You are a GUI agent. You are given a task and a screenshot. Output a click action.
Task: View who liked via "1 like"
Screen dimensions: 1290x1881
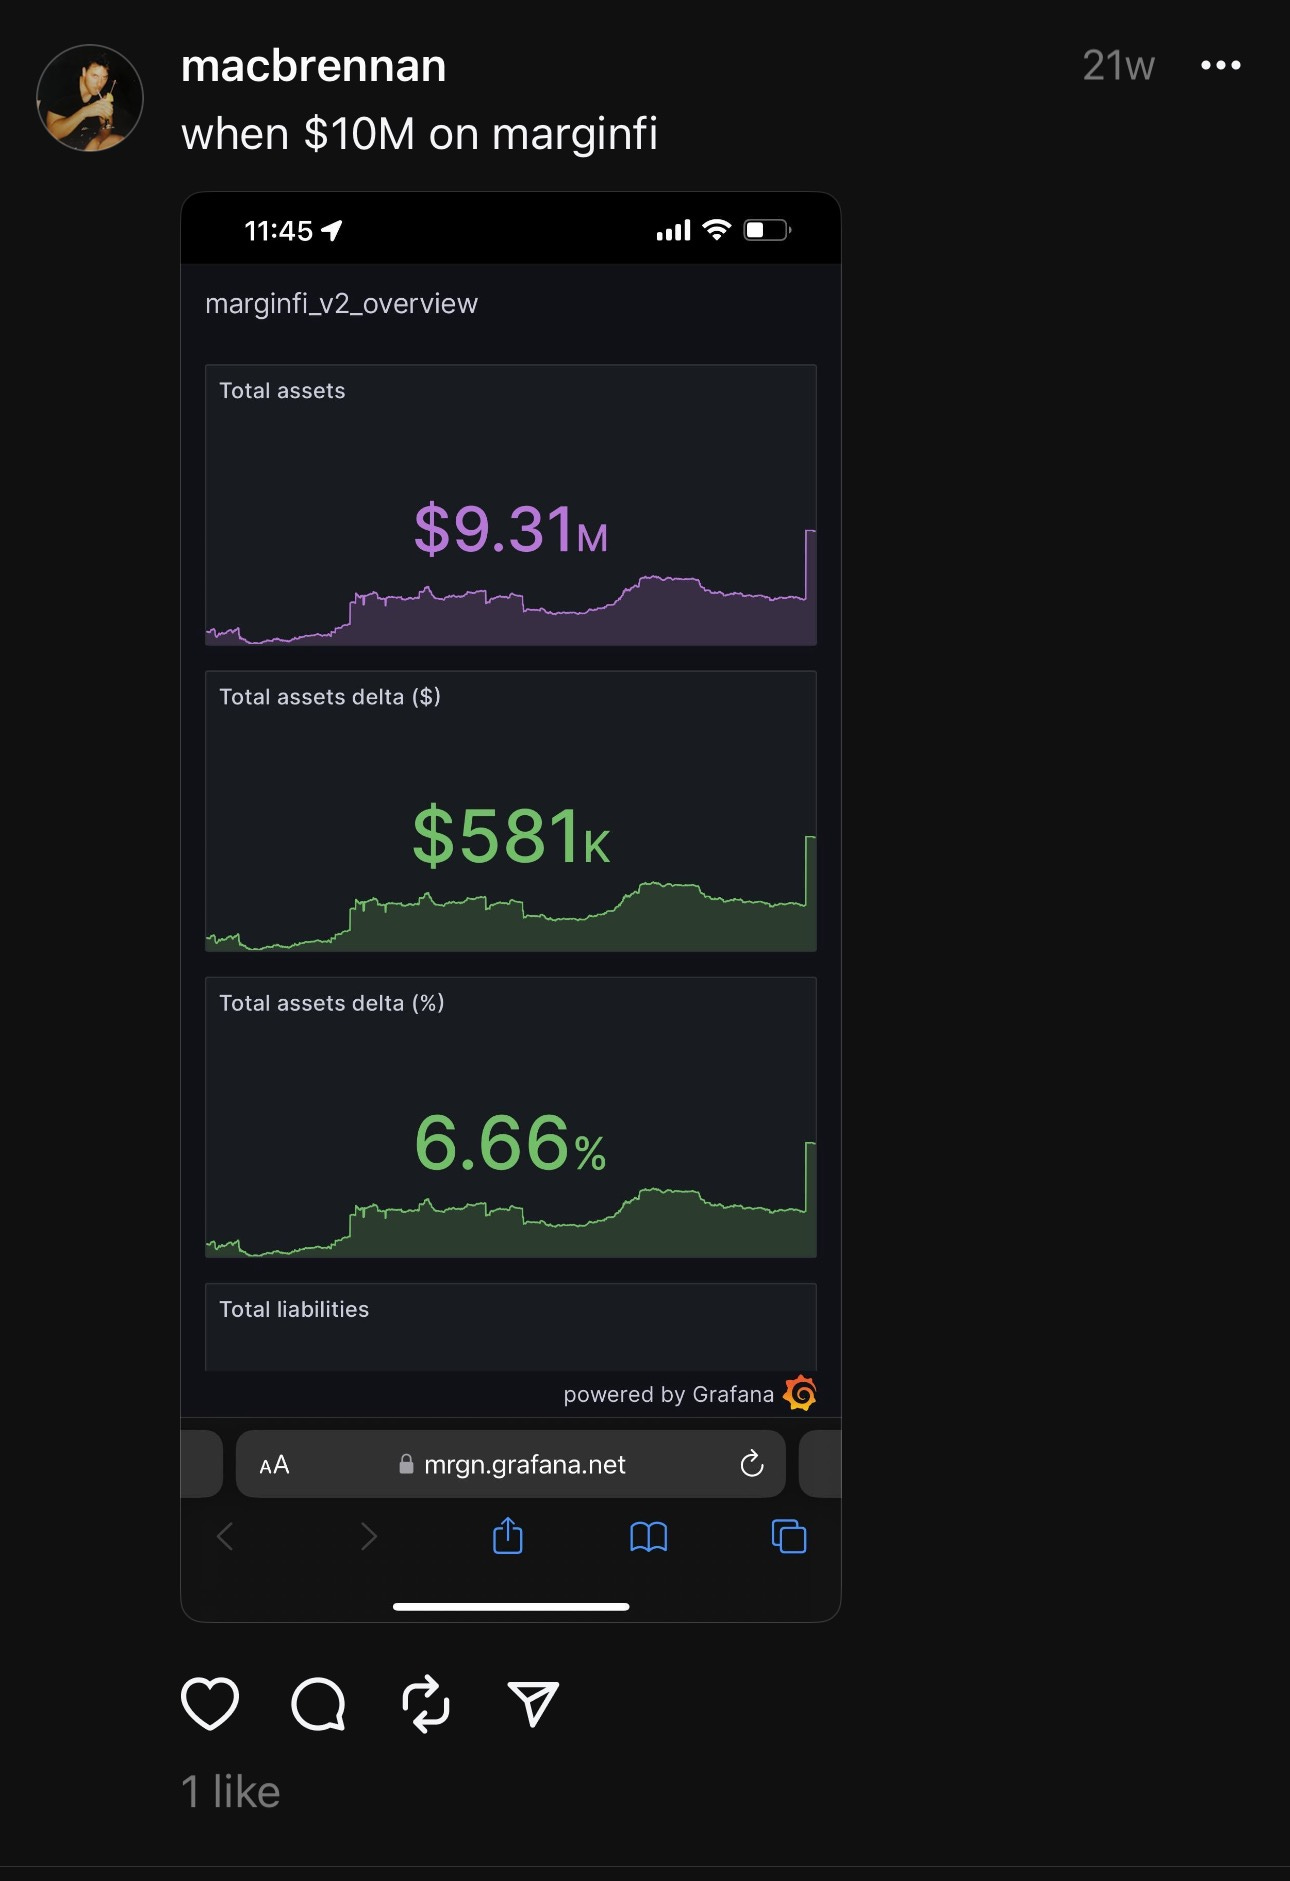tap(230, 1791)
